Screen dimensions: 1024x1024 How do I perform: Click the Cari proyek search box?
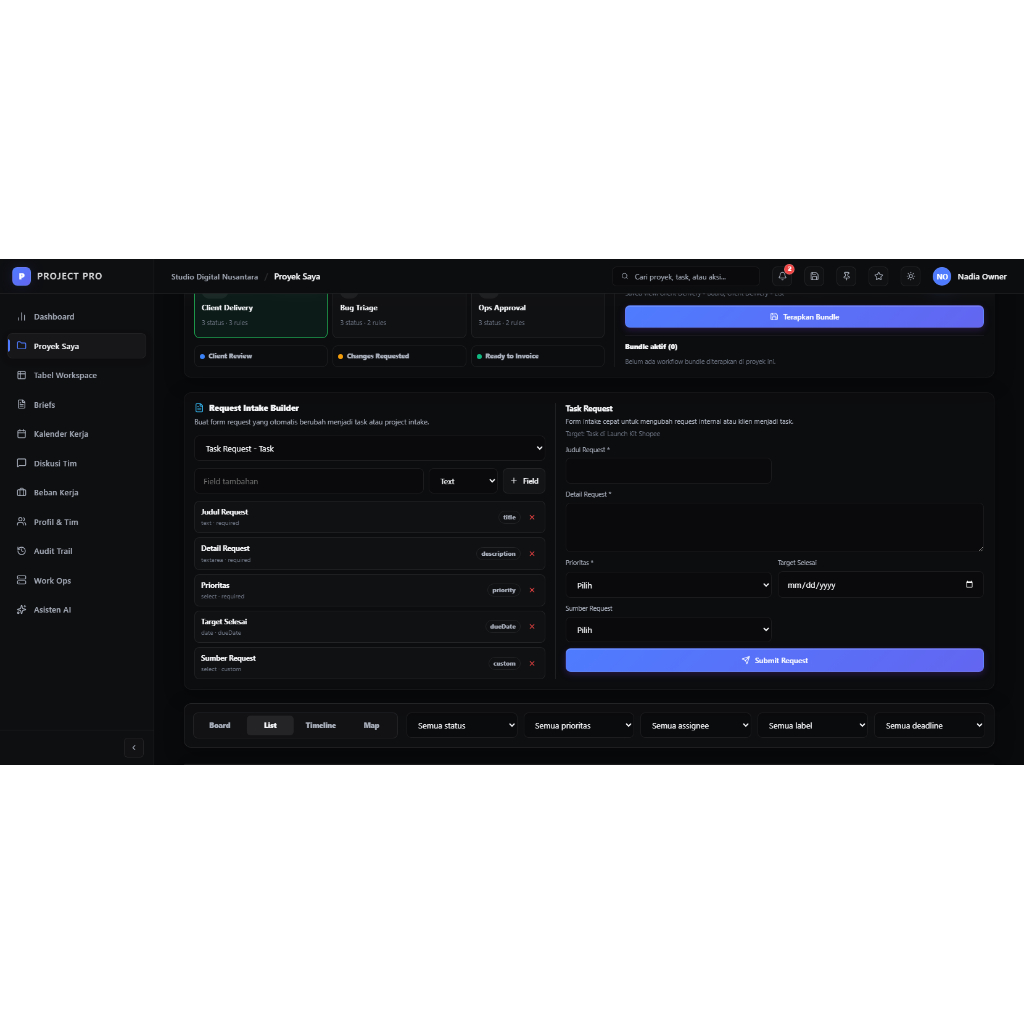pos(686,276)
